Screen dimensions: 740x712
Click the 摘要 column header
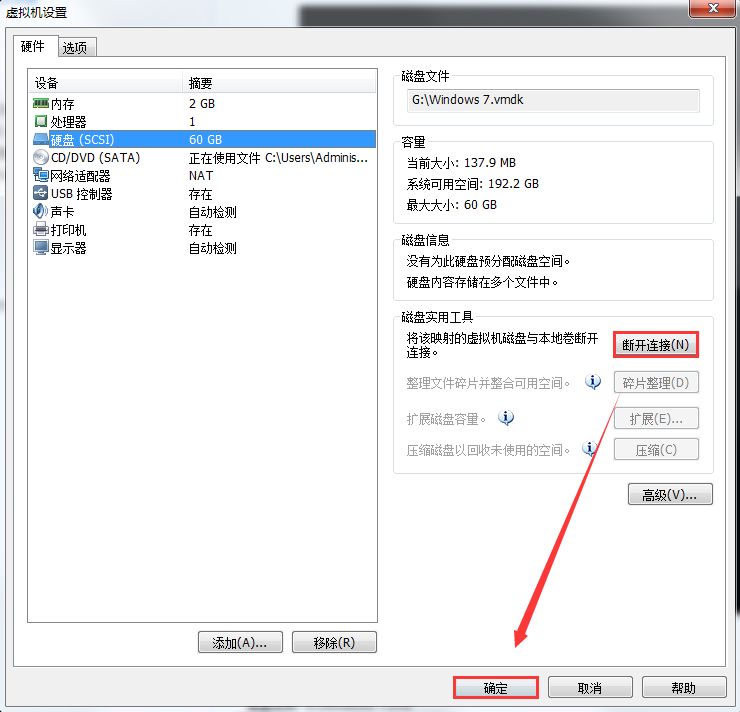[279, 83]
